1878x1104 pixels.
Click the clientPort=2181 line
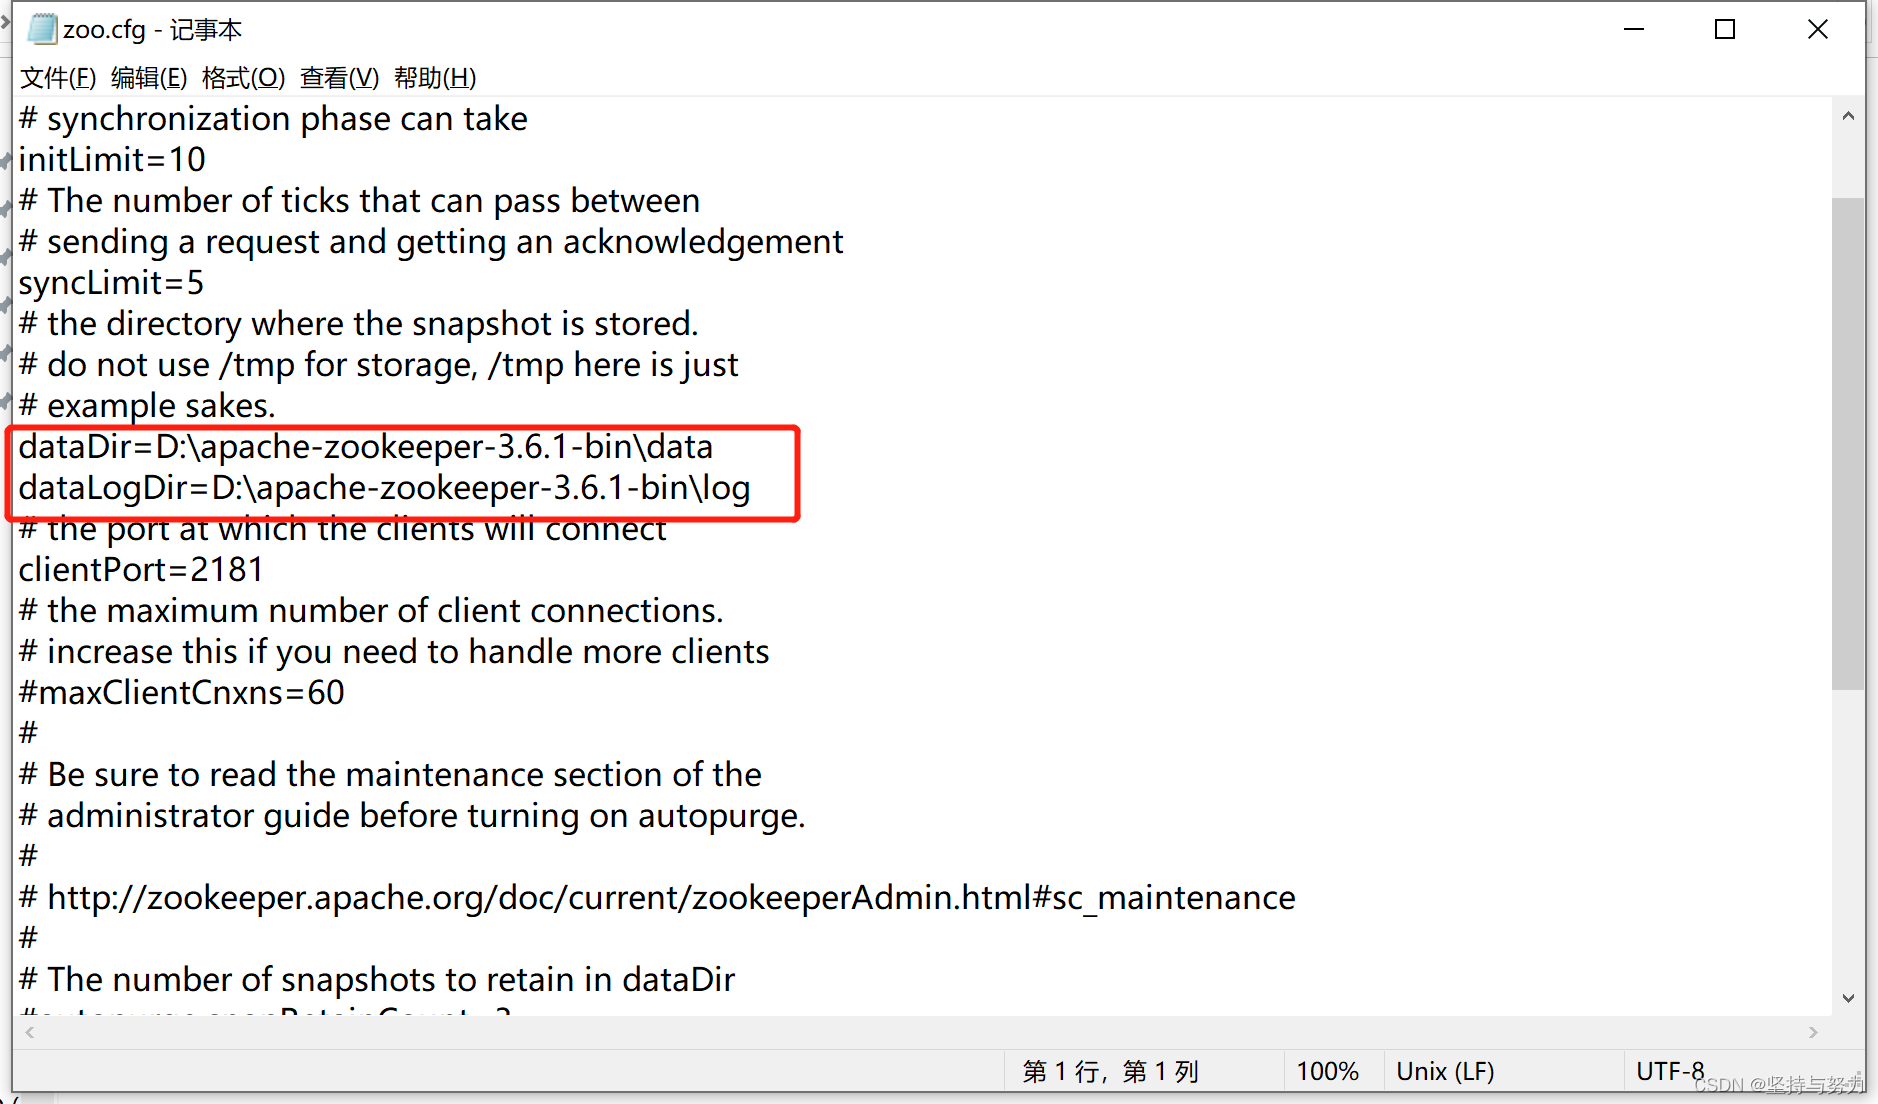pyautogui.click(x=141, y=569)
